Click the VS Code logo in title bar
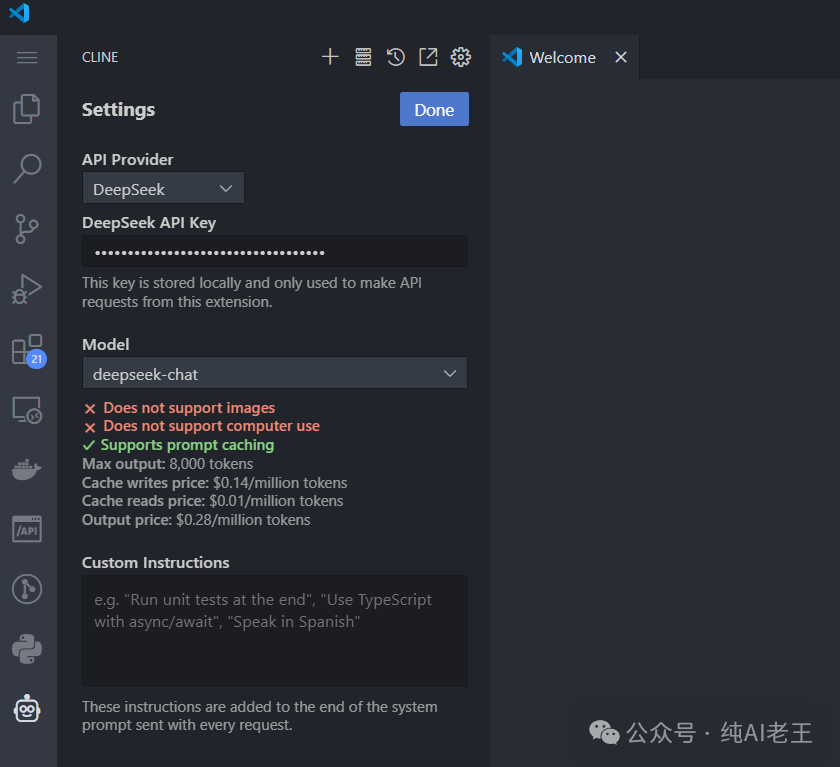 [19, 13]
